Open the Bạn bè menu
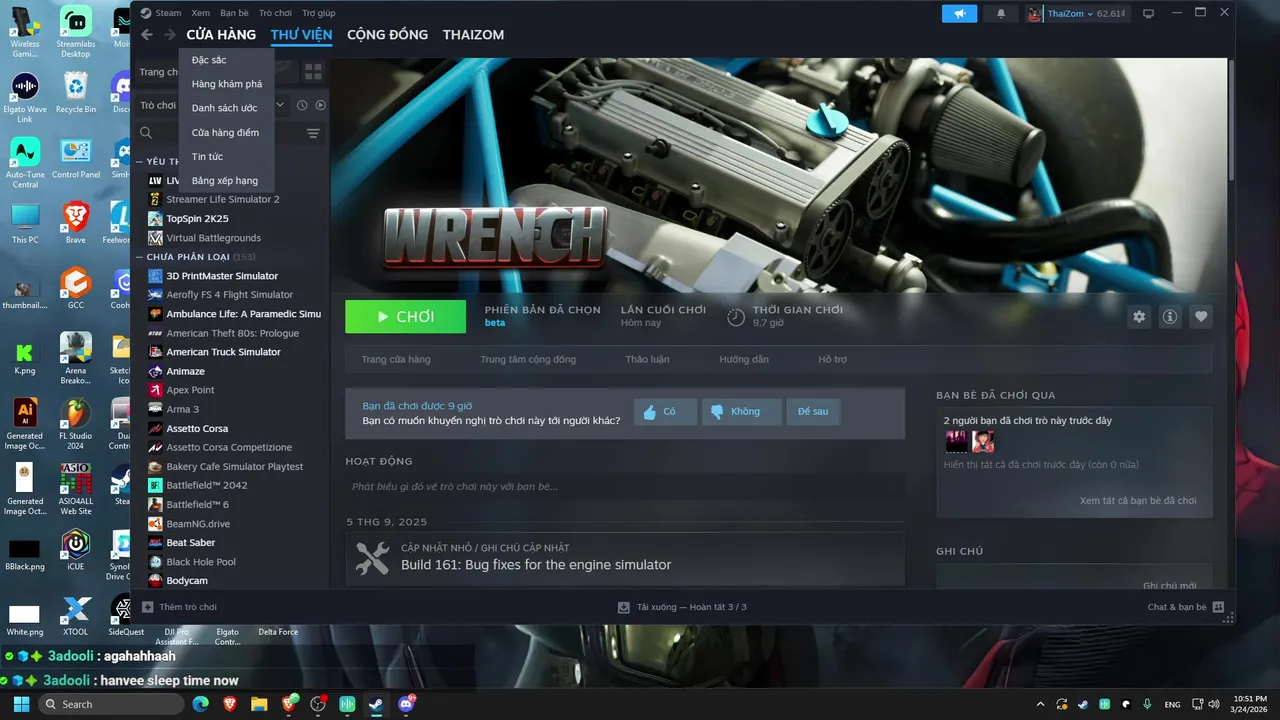 point(234,13)
